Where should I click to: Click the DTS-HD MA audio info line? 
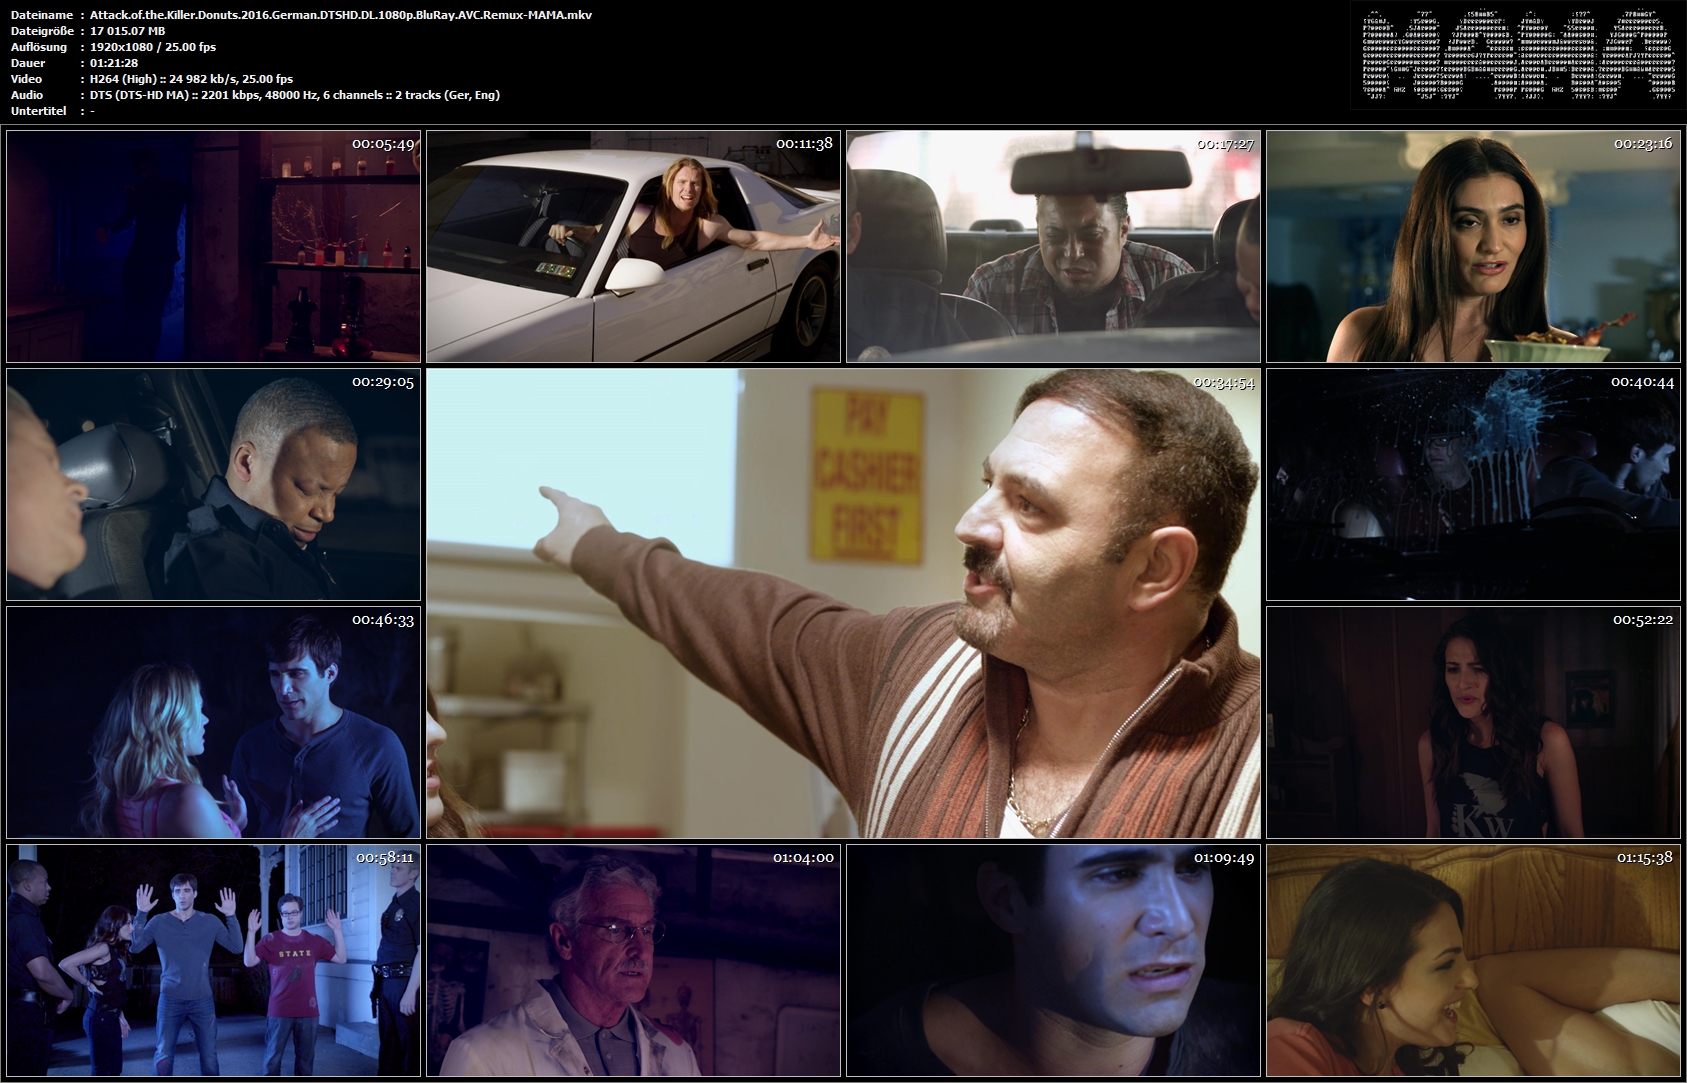click(x=295, y=95)
